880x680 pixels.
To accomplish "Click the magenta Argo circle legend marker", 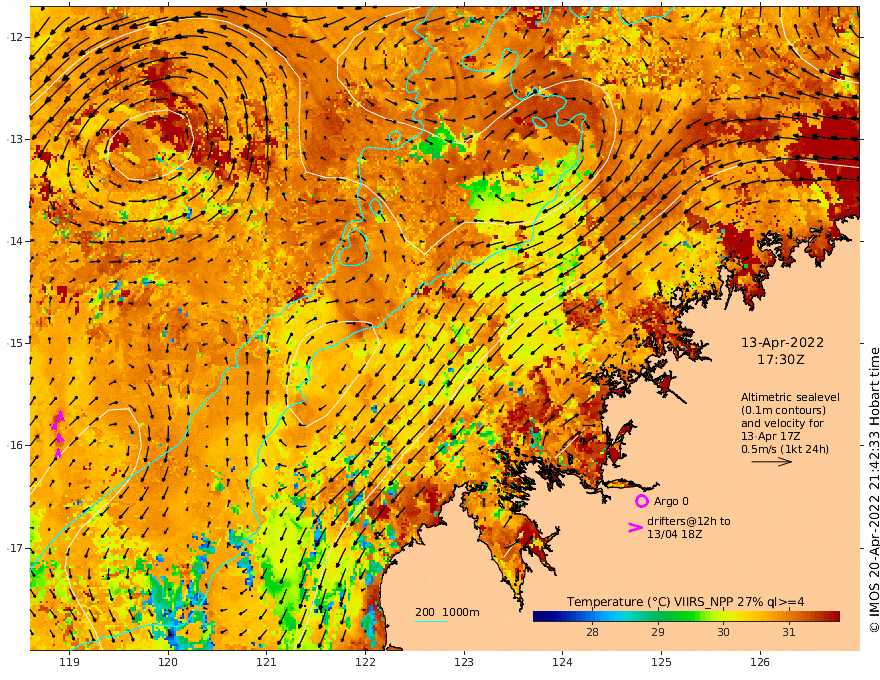I will coord(641,500).
